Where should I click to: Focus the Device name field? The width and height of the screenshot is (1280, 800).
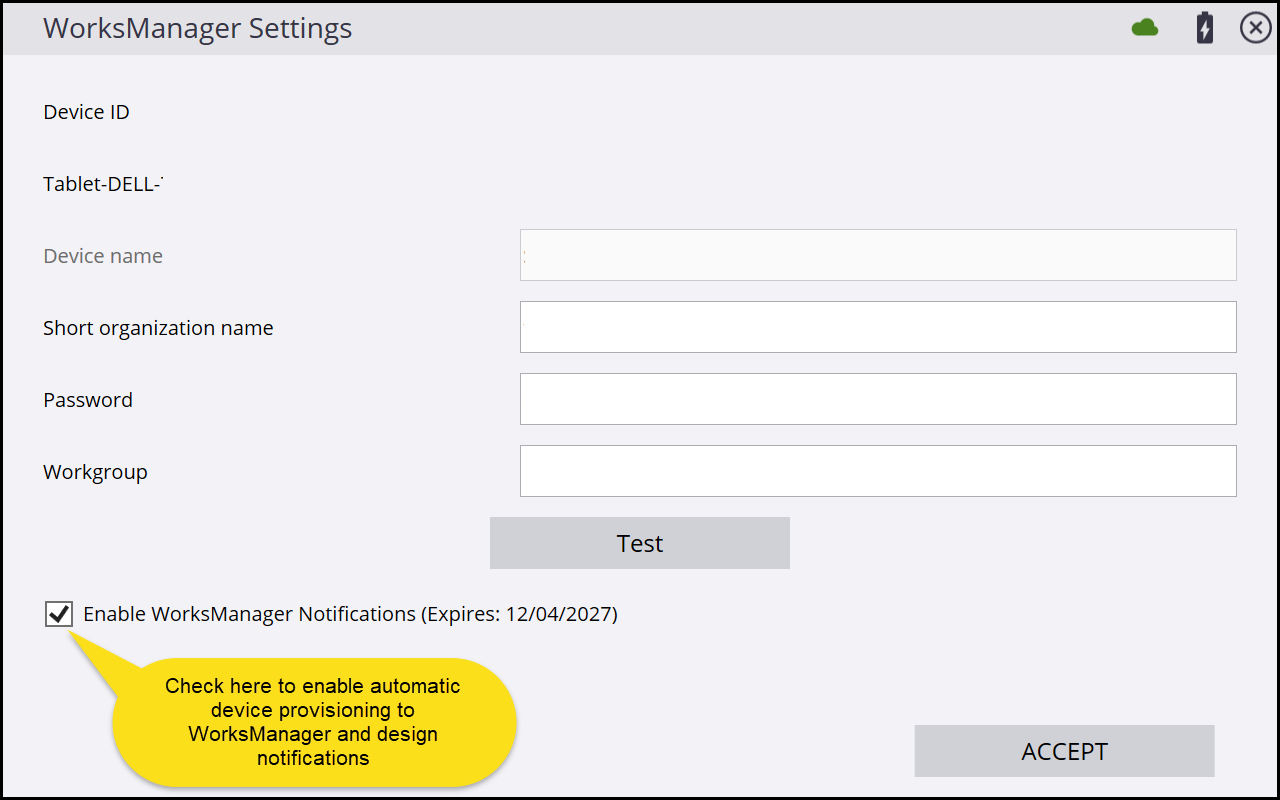click(x=878, y=255)
